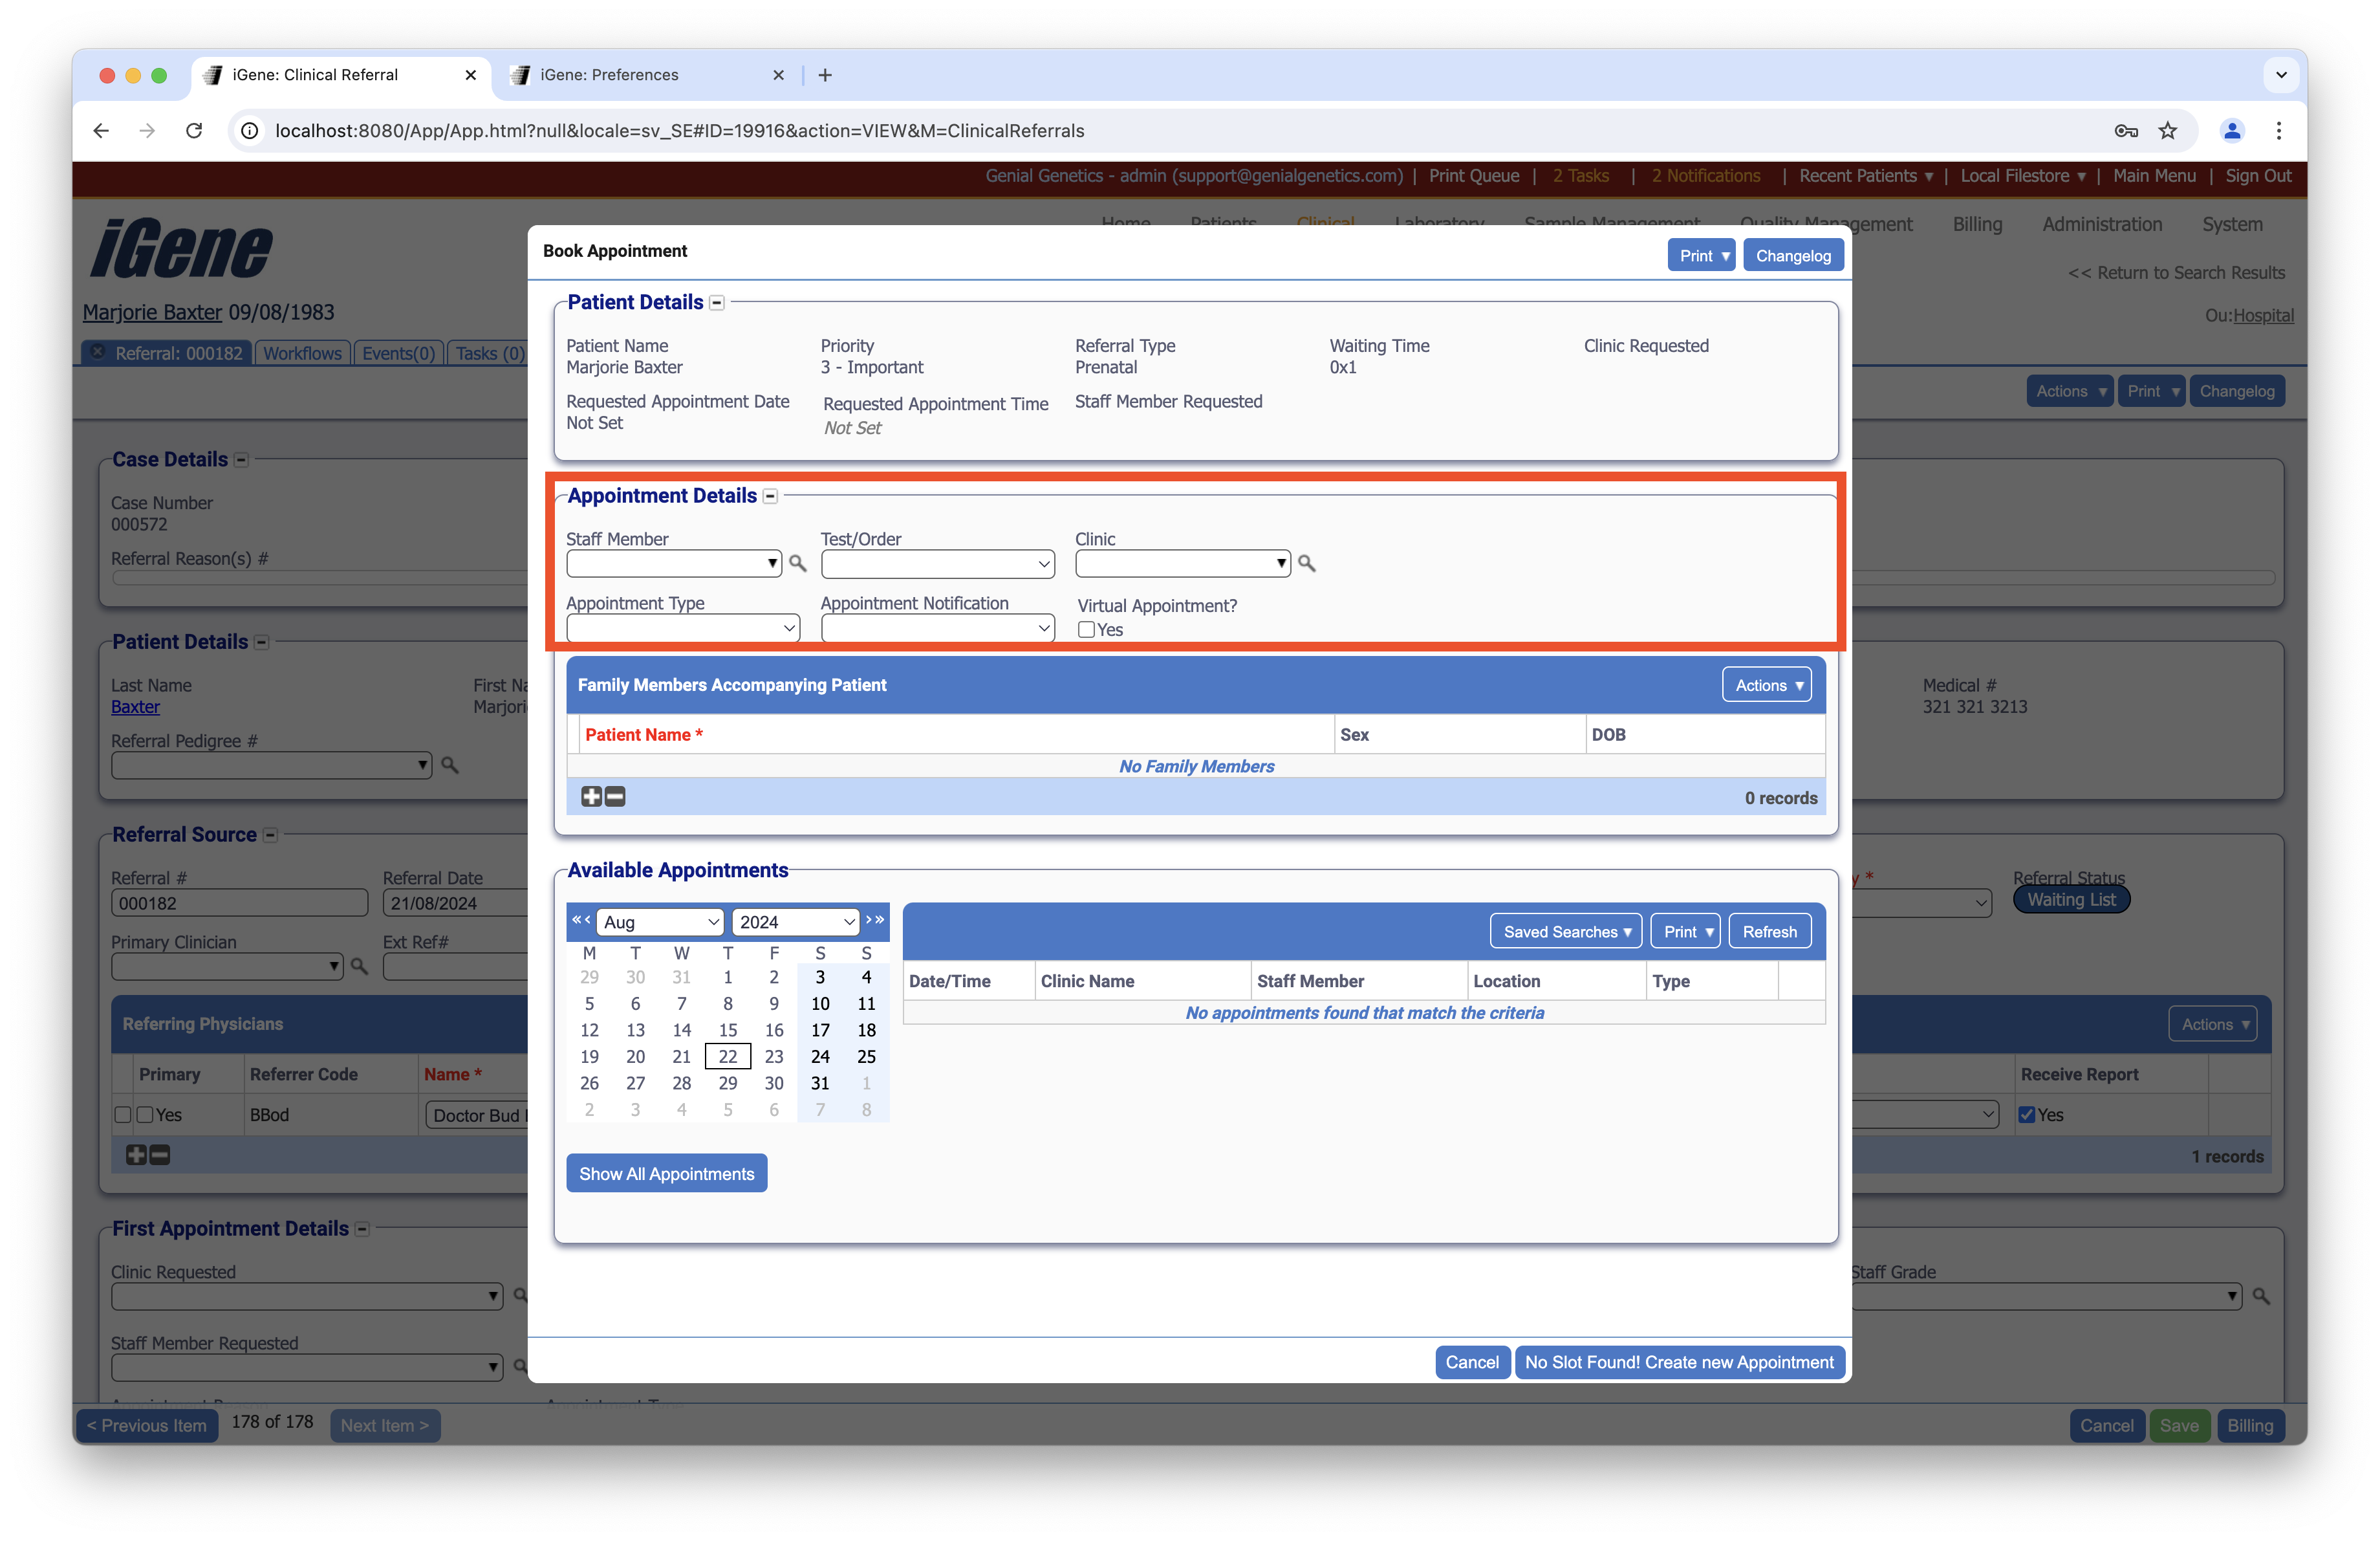Open the Staff Member search magnifier
This screenshot has width=2380, height=1541.
point(797,563)
